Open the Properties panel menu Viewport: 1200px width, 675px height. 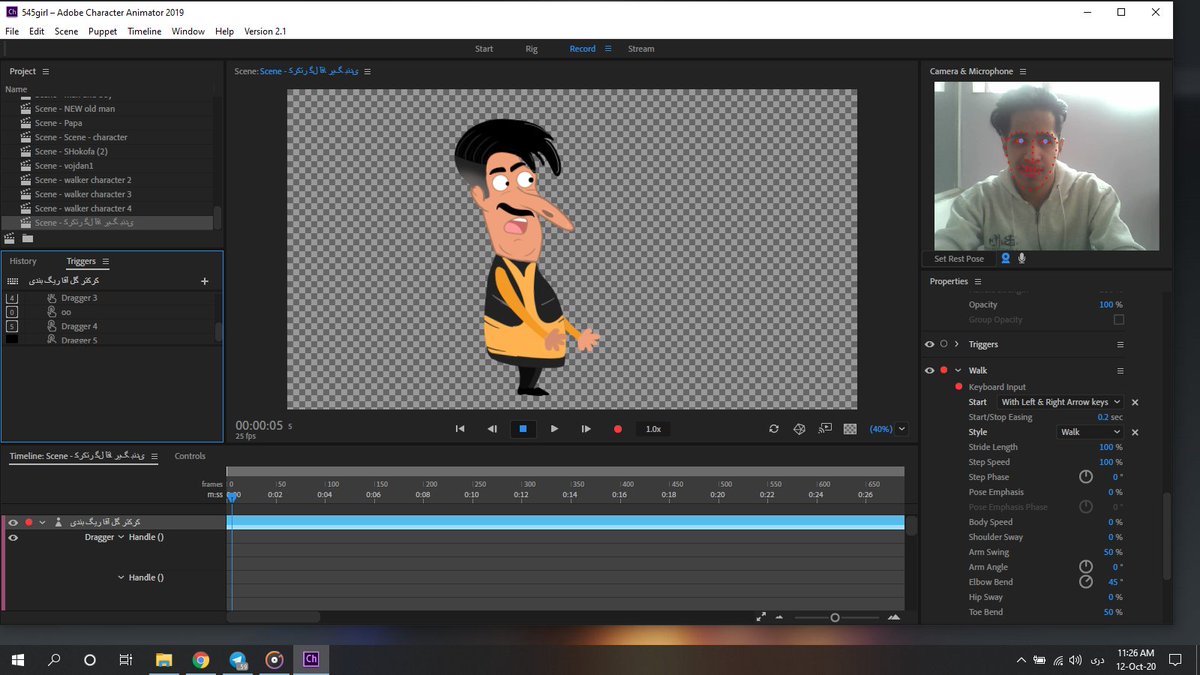(978, 281)
